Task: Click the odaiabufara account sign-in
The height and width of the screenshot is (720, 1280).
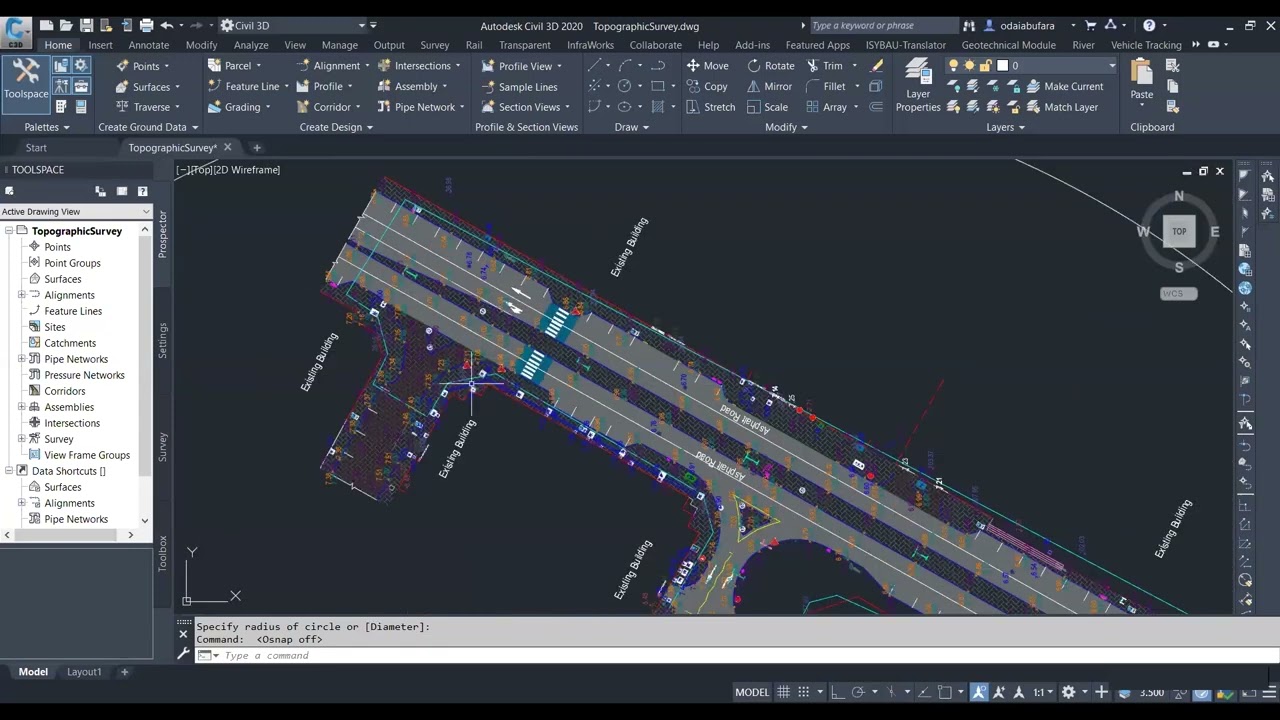Action: coord(1026,25)
